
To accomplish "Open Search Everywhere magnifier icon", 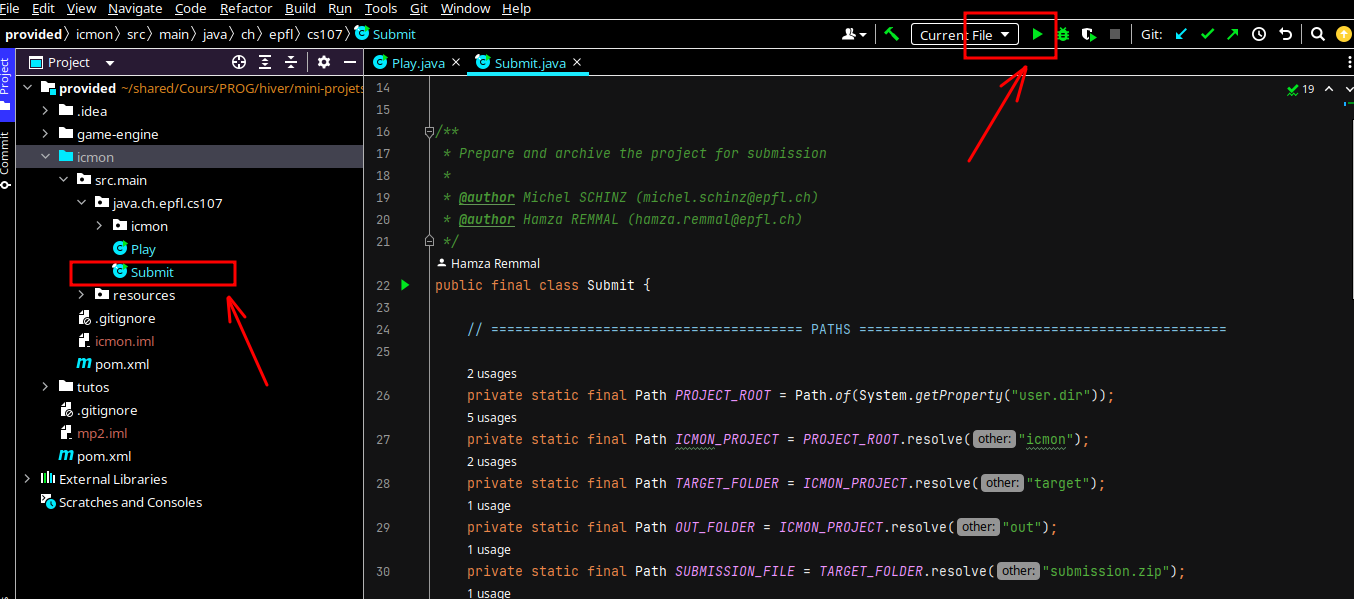I will coord(1318,34).
